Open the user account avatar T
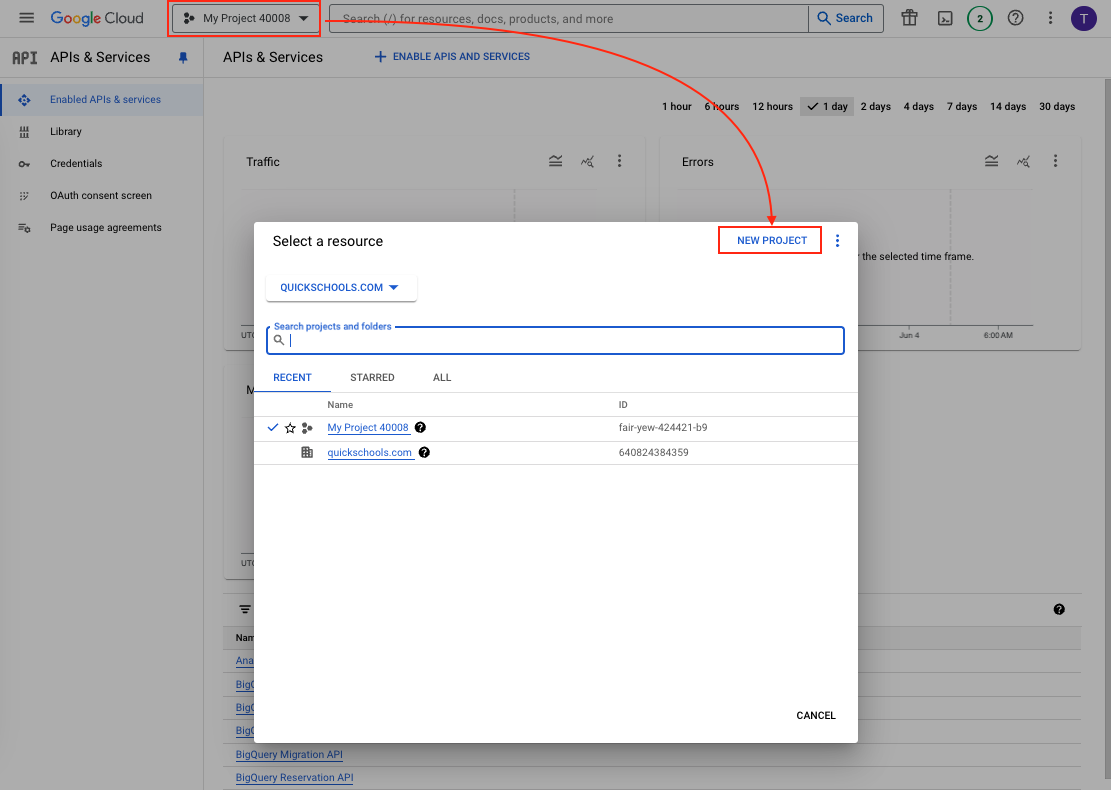Screen dimensions: 1111x790 click(1083, 18)
